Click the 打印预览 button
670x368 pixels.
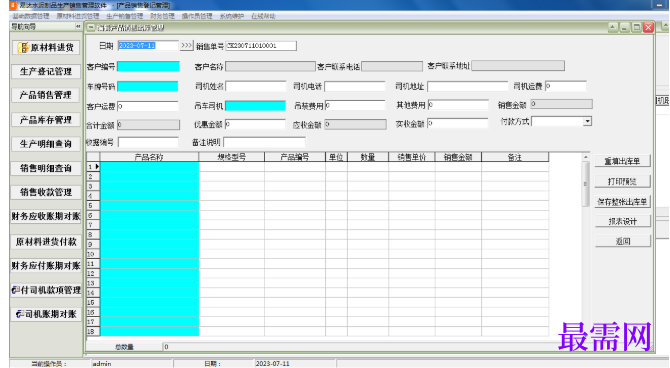point(623,181)
